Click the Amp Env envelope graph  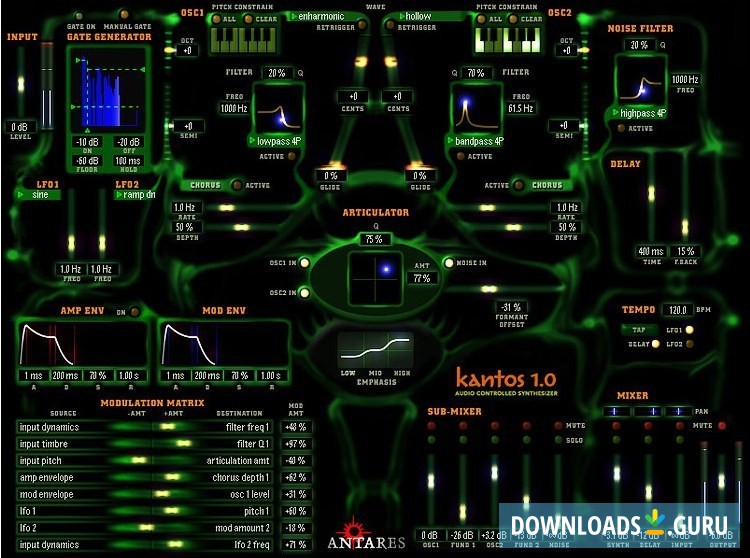coord(83,345)
